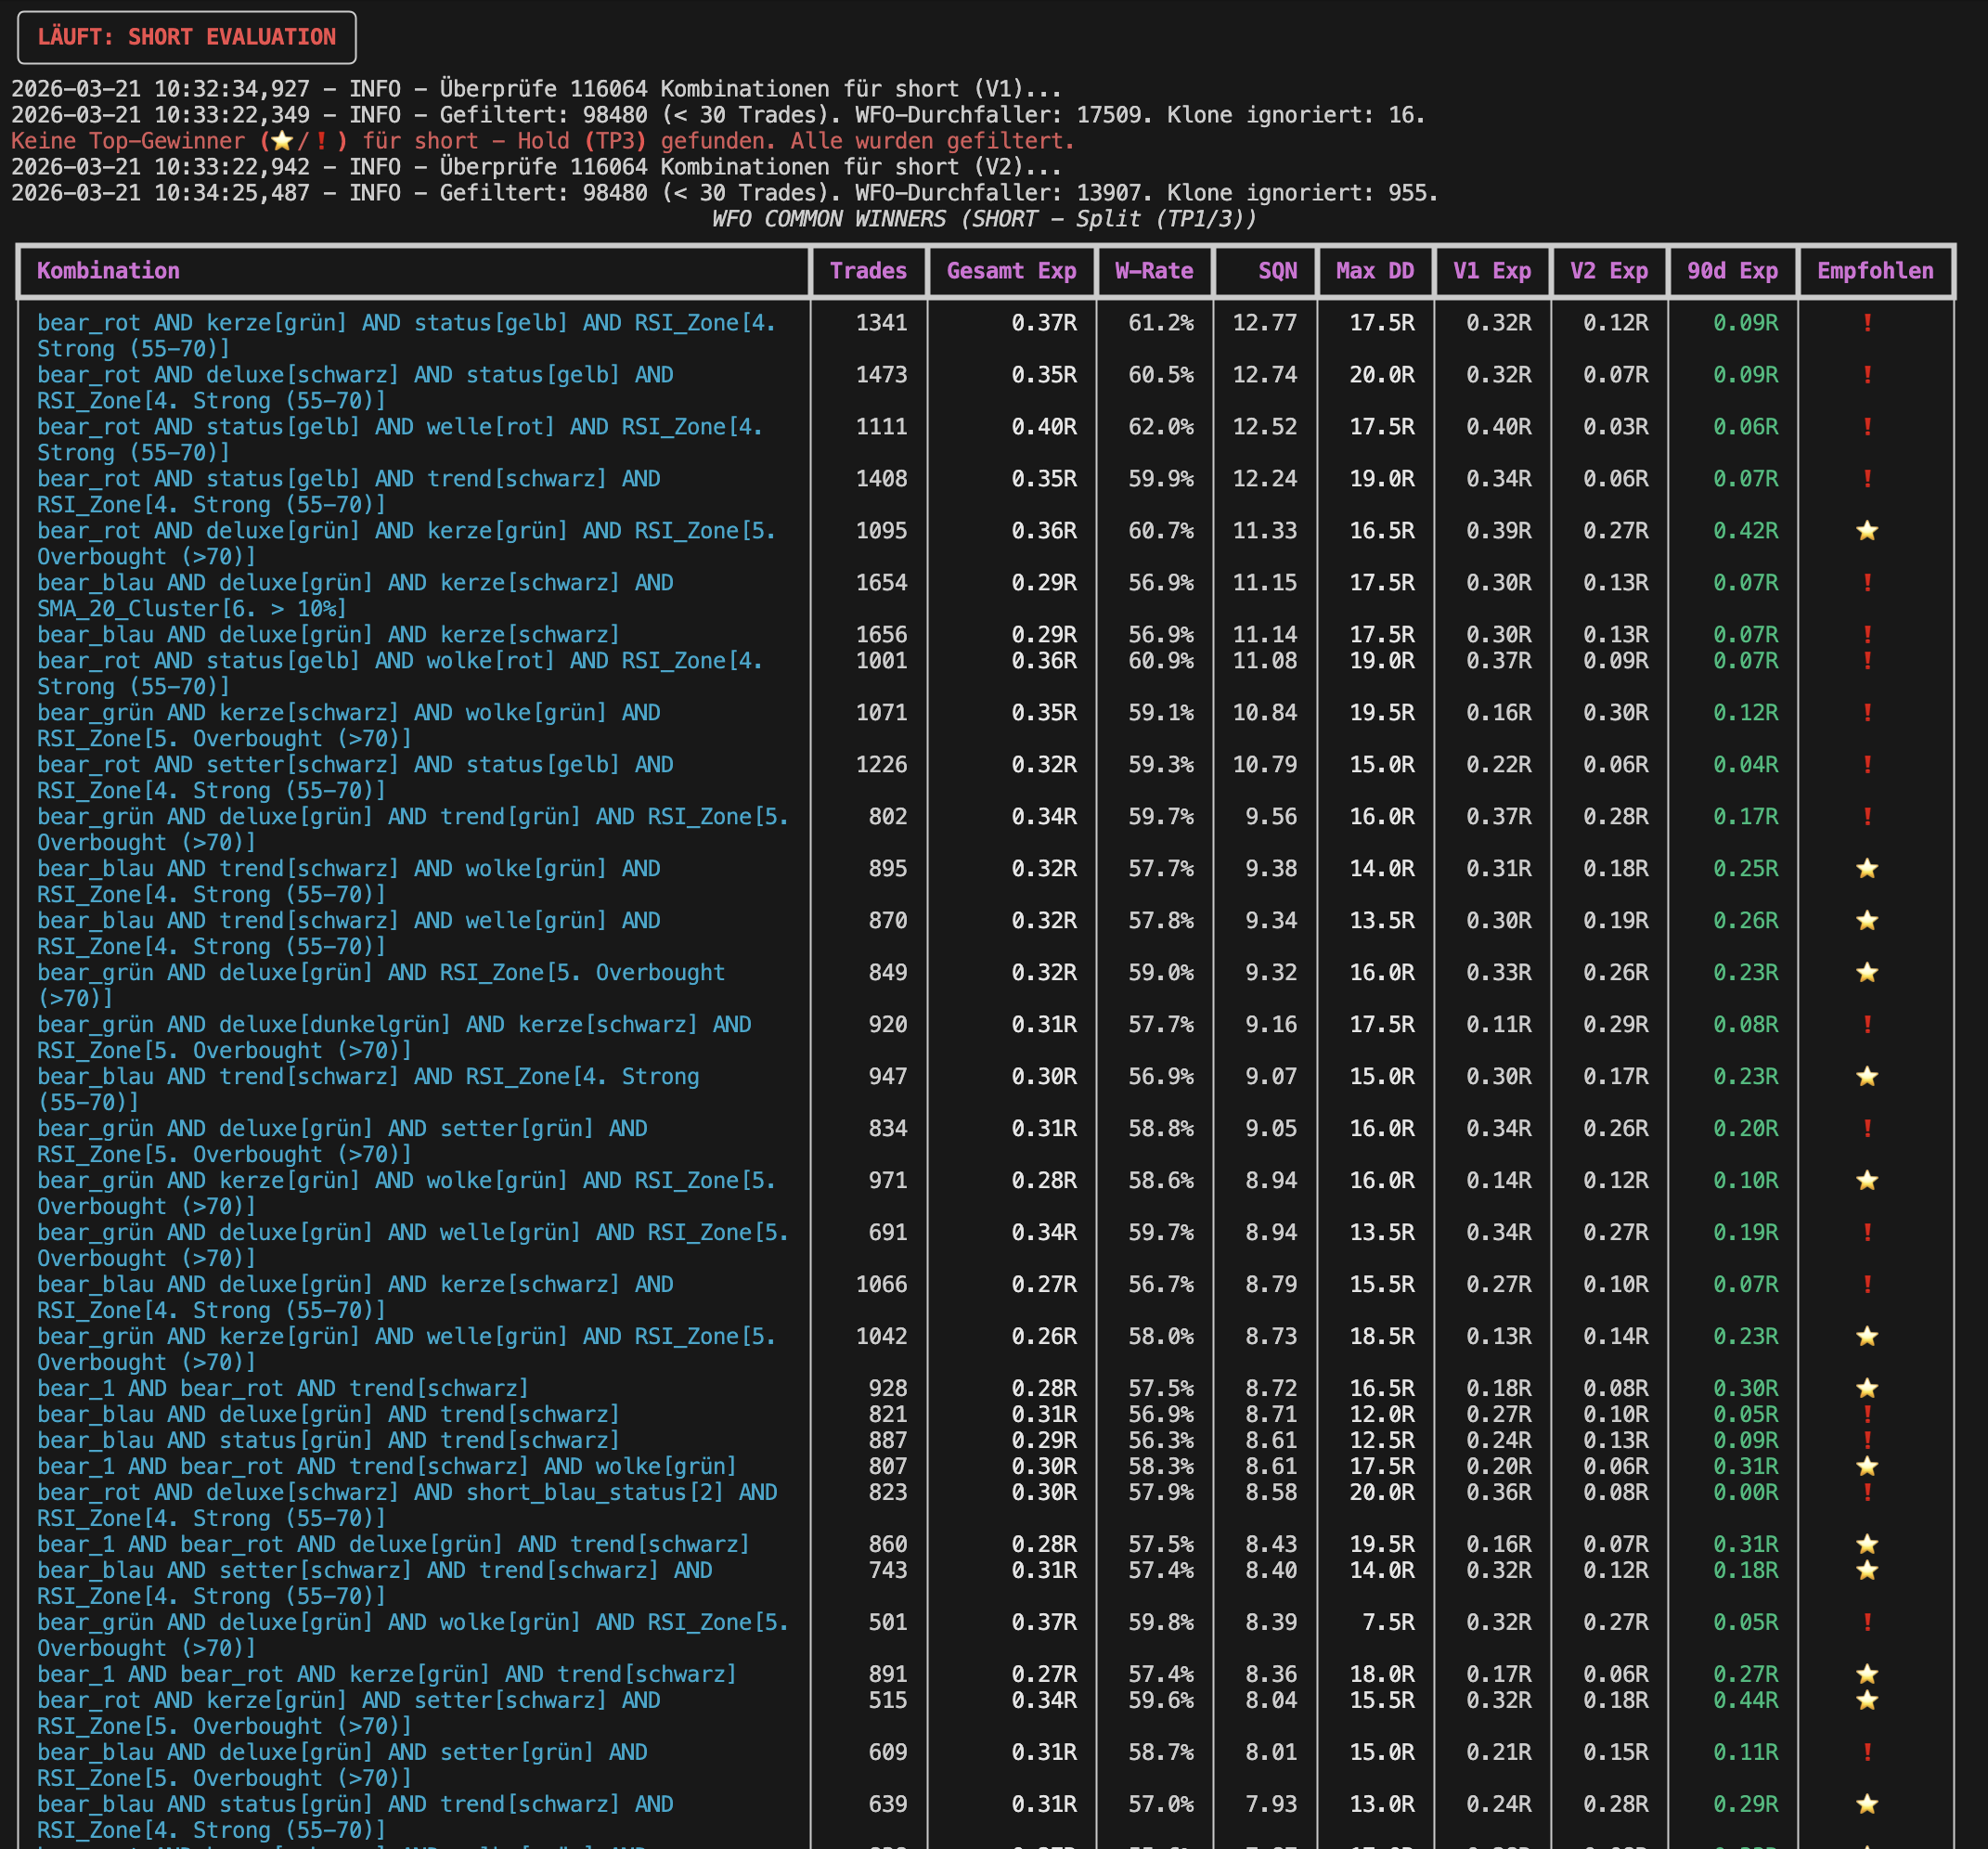
Task: Click the red exclamation in row with 1341 trades
Action: 1866,323
